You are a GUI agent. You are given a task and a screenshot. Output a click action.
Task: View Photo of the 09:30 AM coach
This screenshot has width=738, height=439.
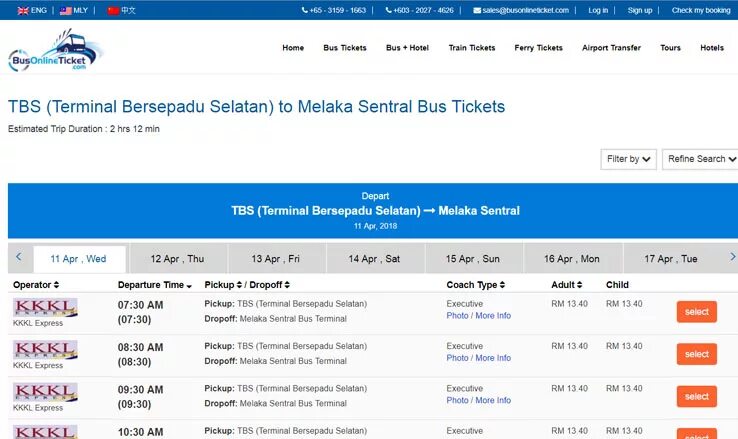(x=457, y=400)
